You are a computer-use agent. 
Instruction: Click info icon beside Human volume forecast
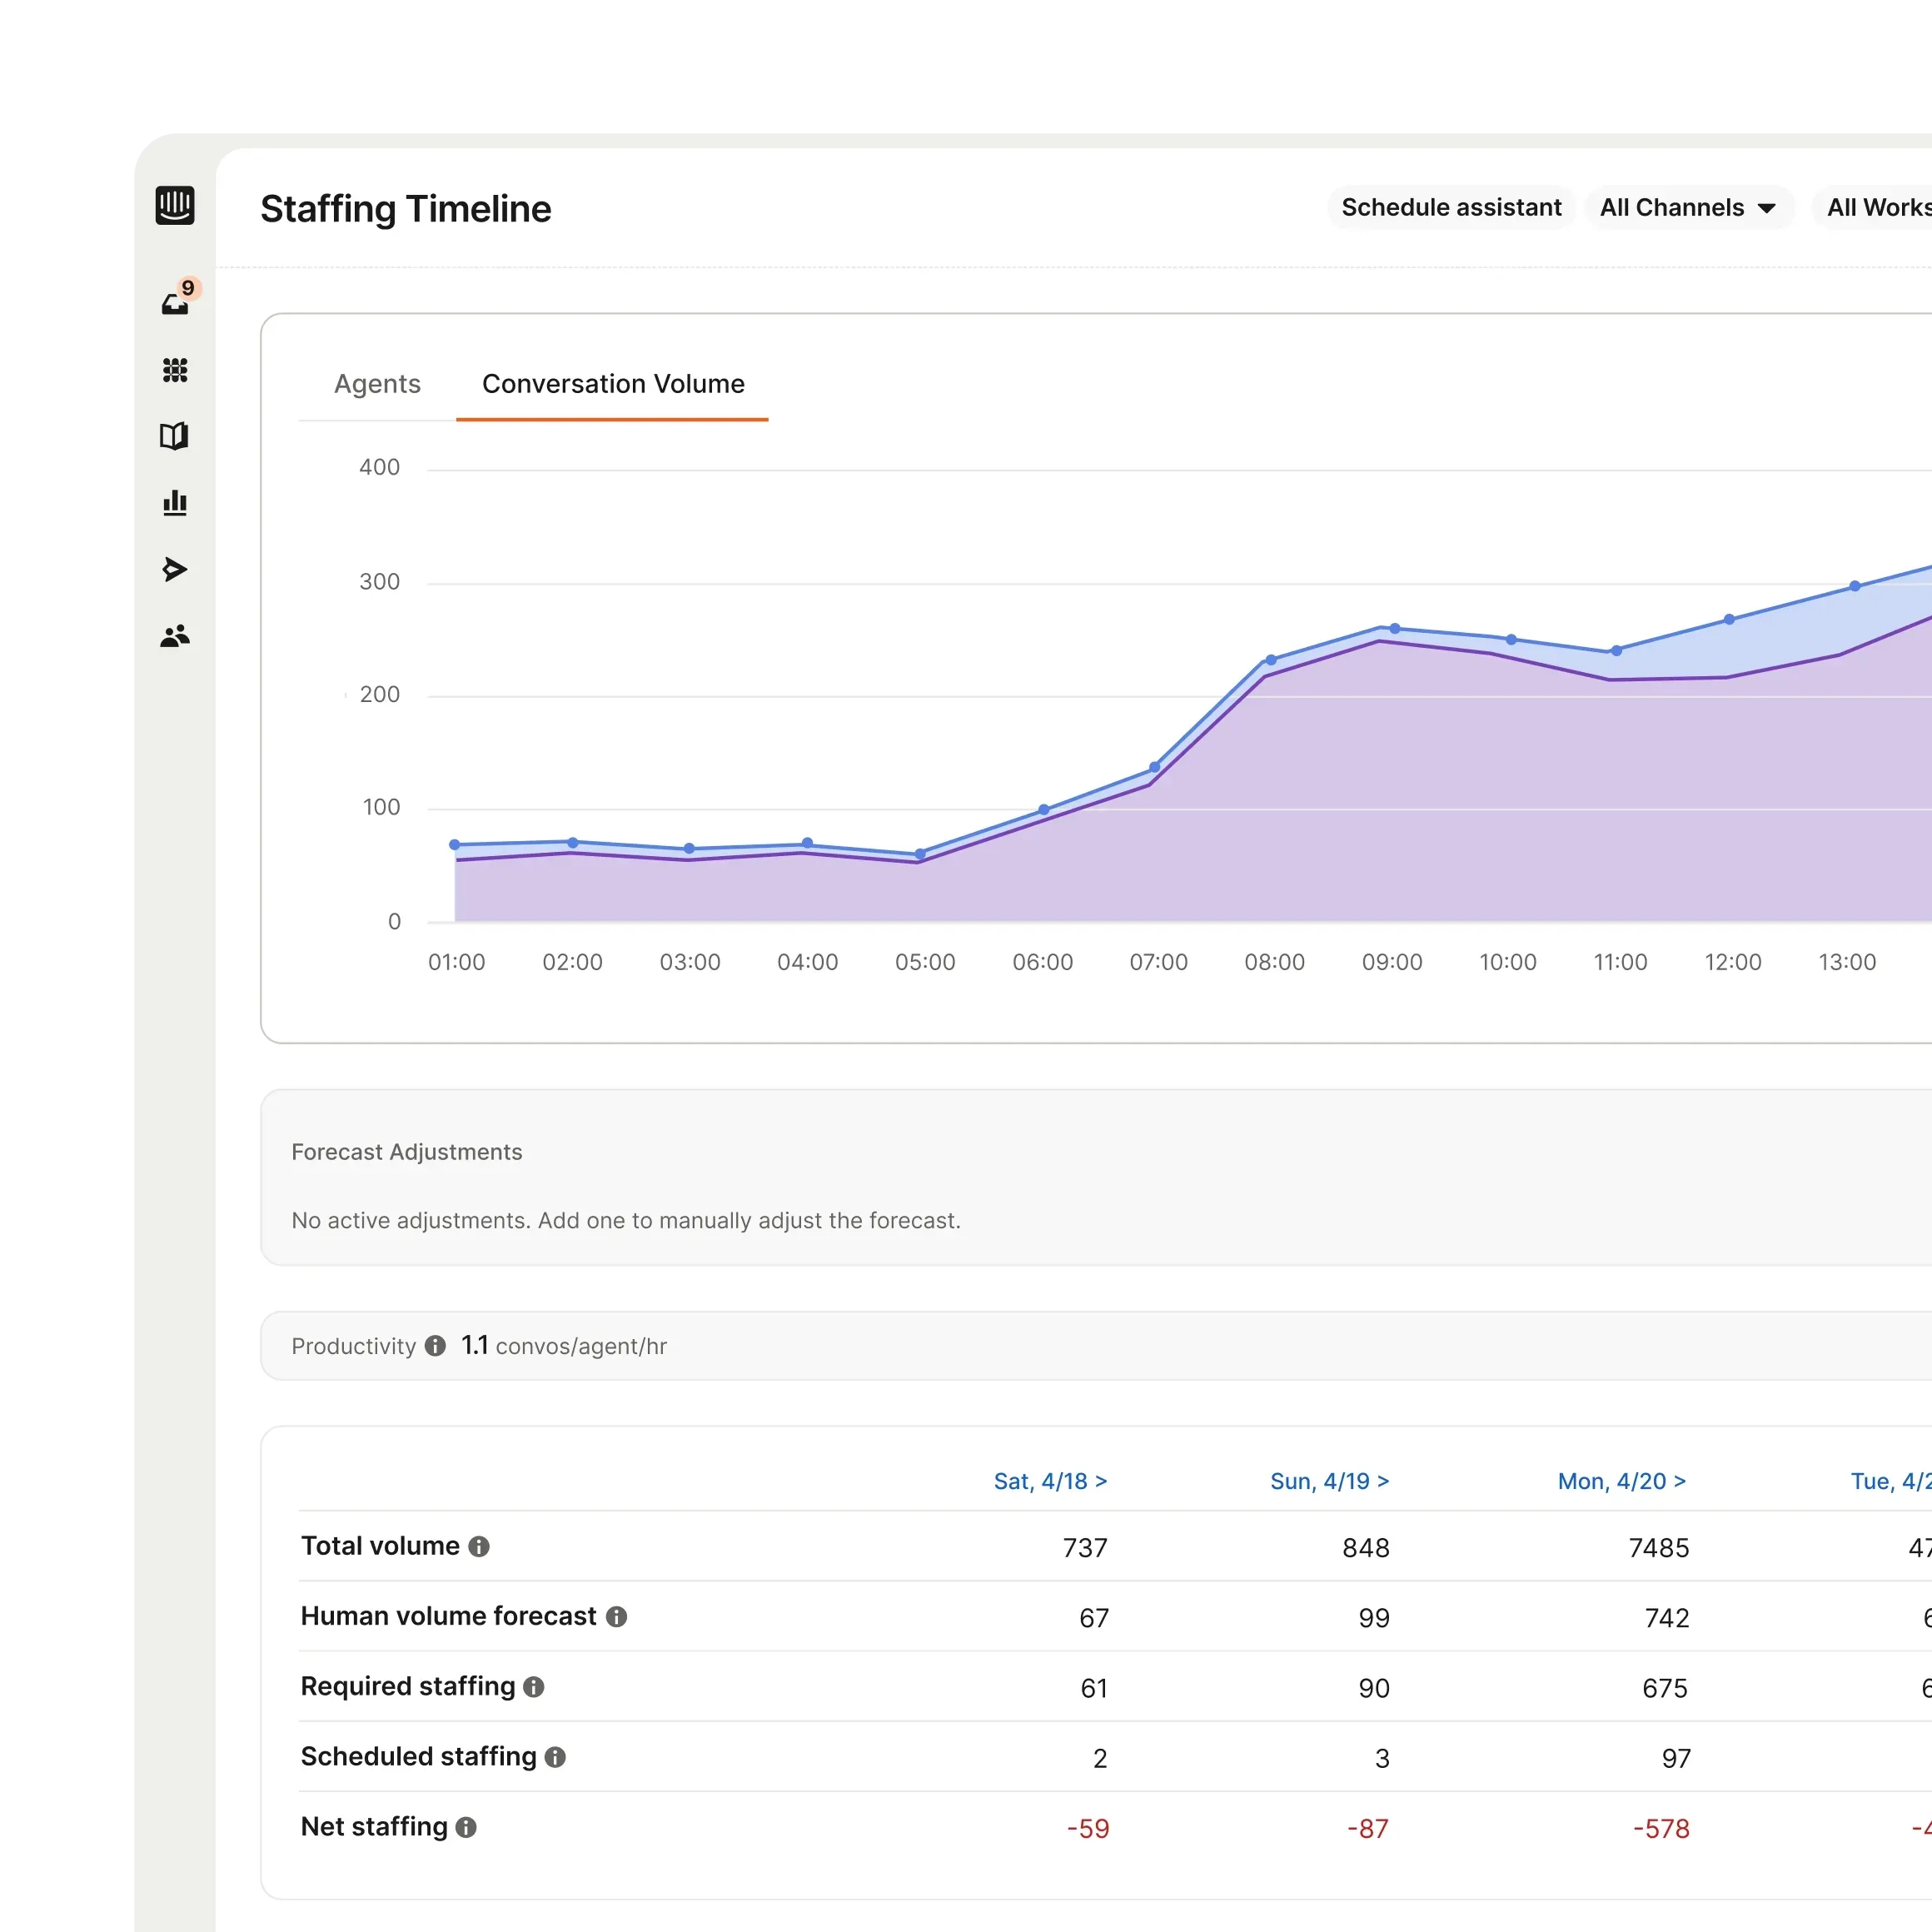(x=617, y=1616)
